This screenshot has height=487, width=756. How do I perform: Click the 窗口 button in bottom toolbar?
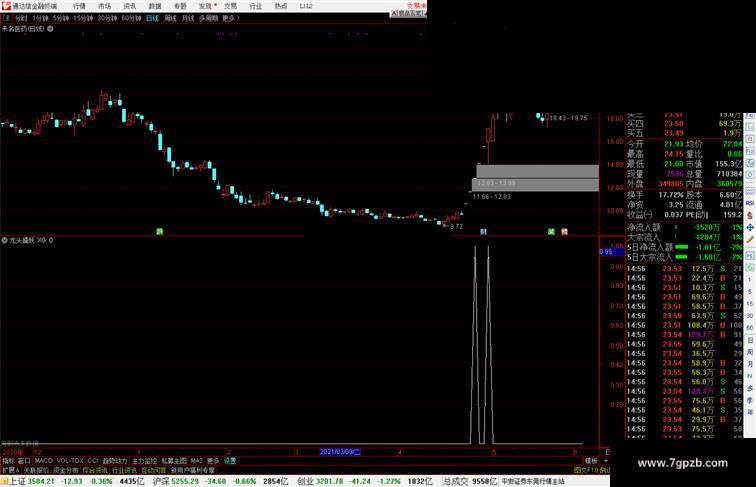point(24,461)
